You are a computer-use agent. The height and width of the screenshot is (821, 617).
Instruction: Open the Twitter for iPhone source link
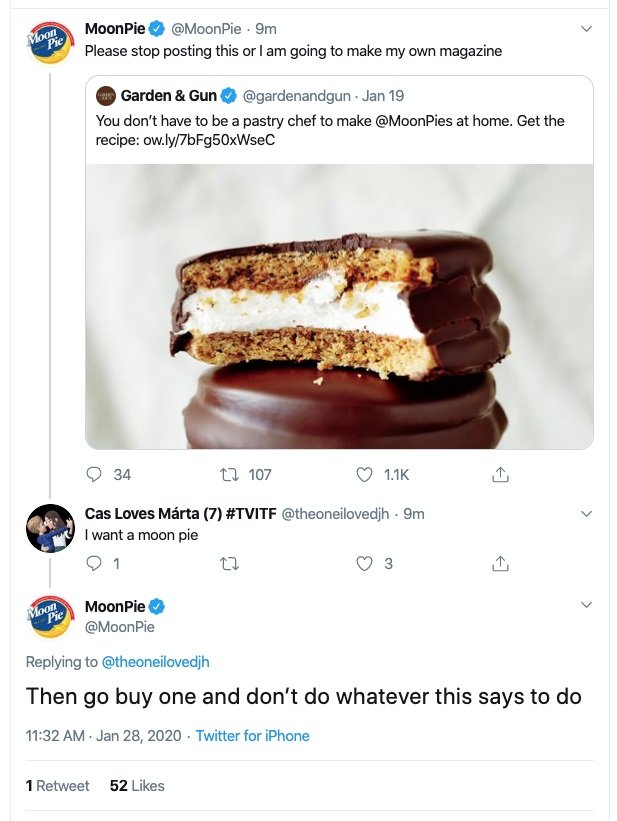click(252, 736)
